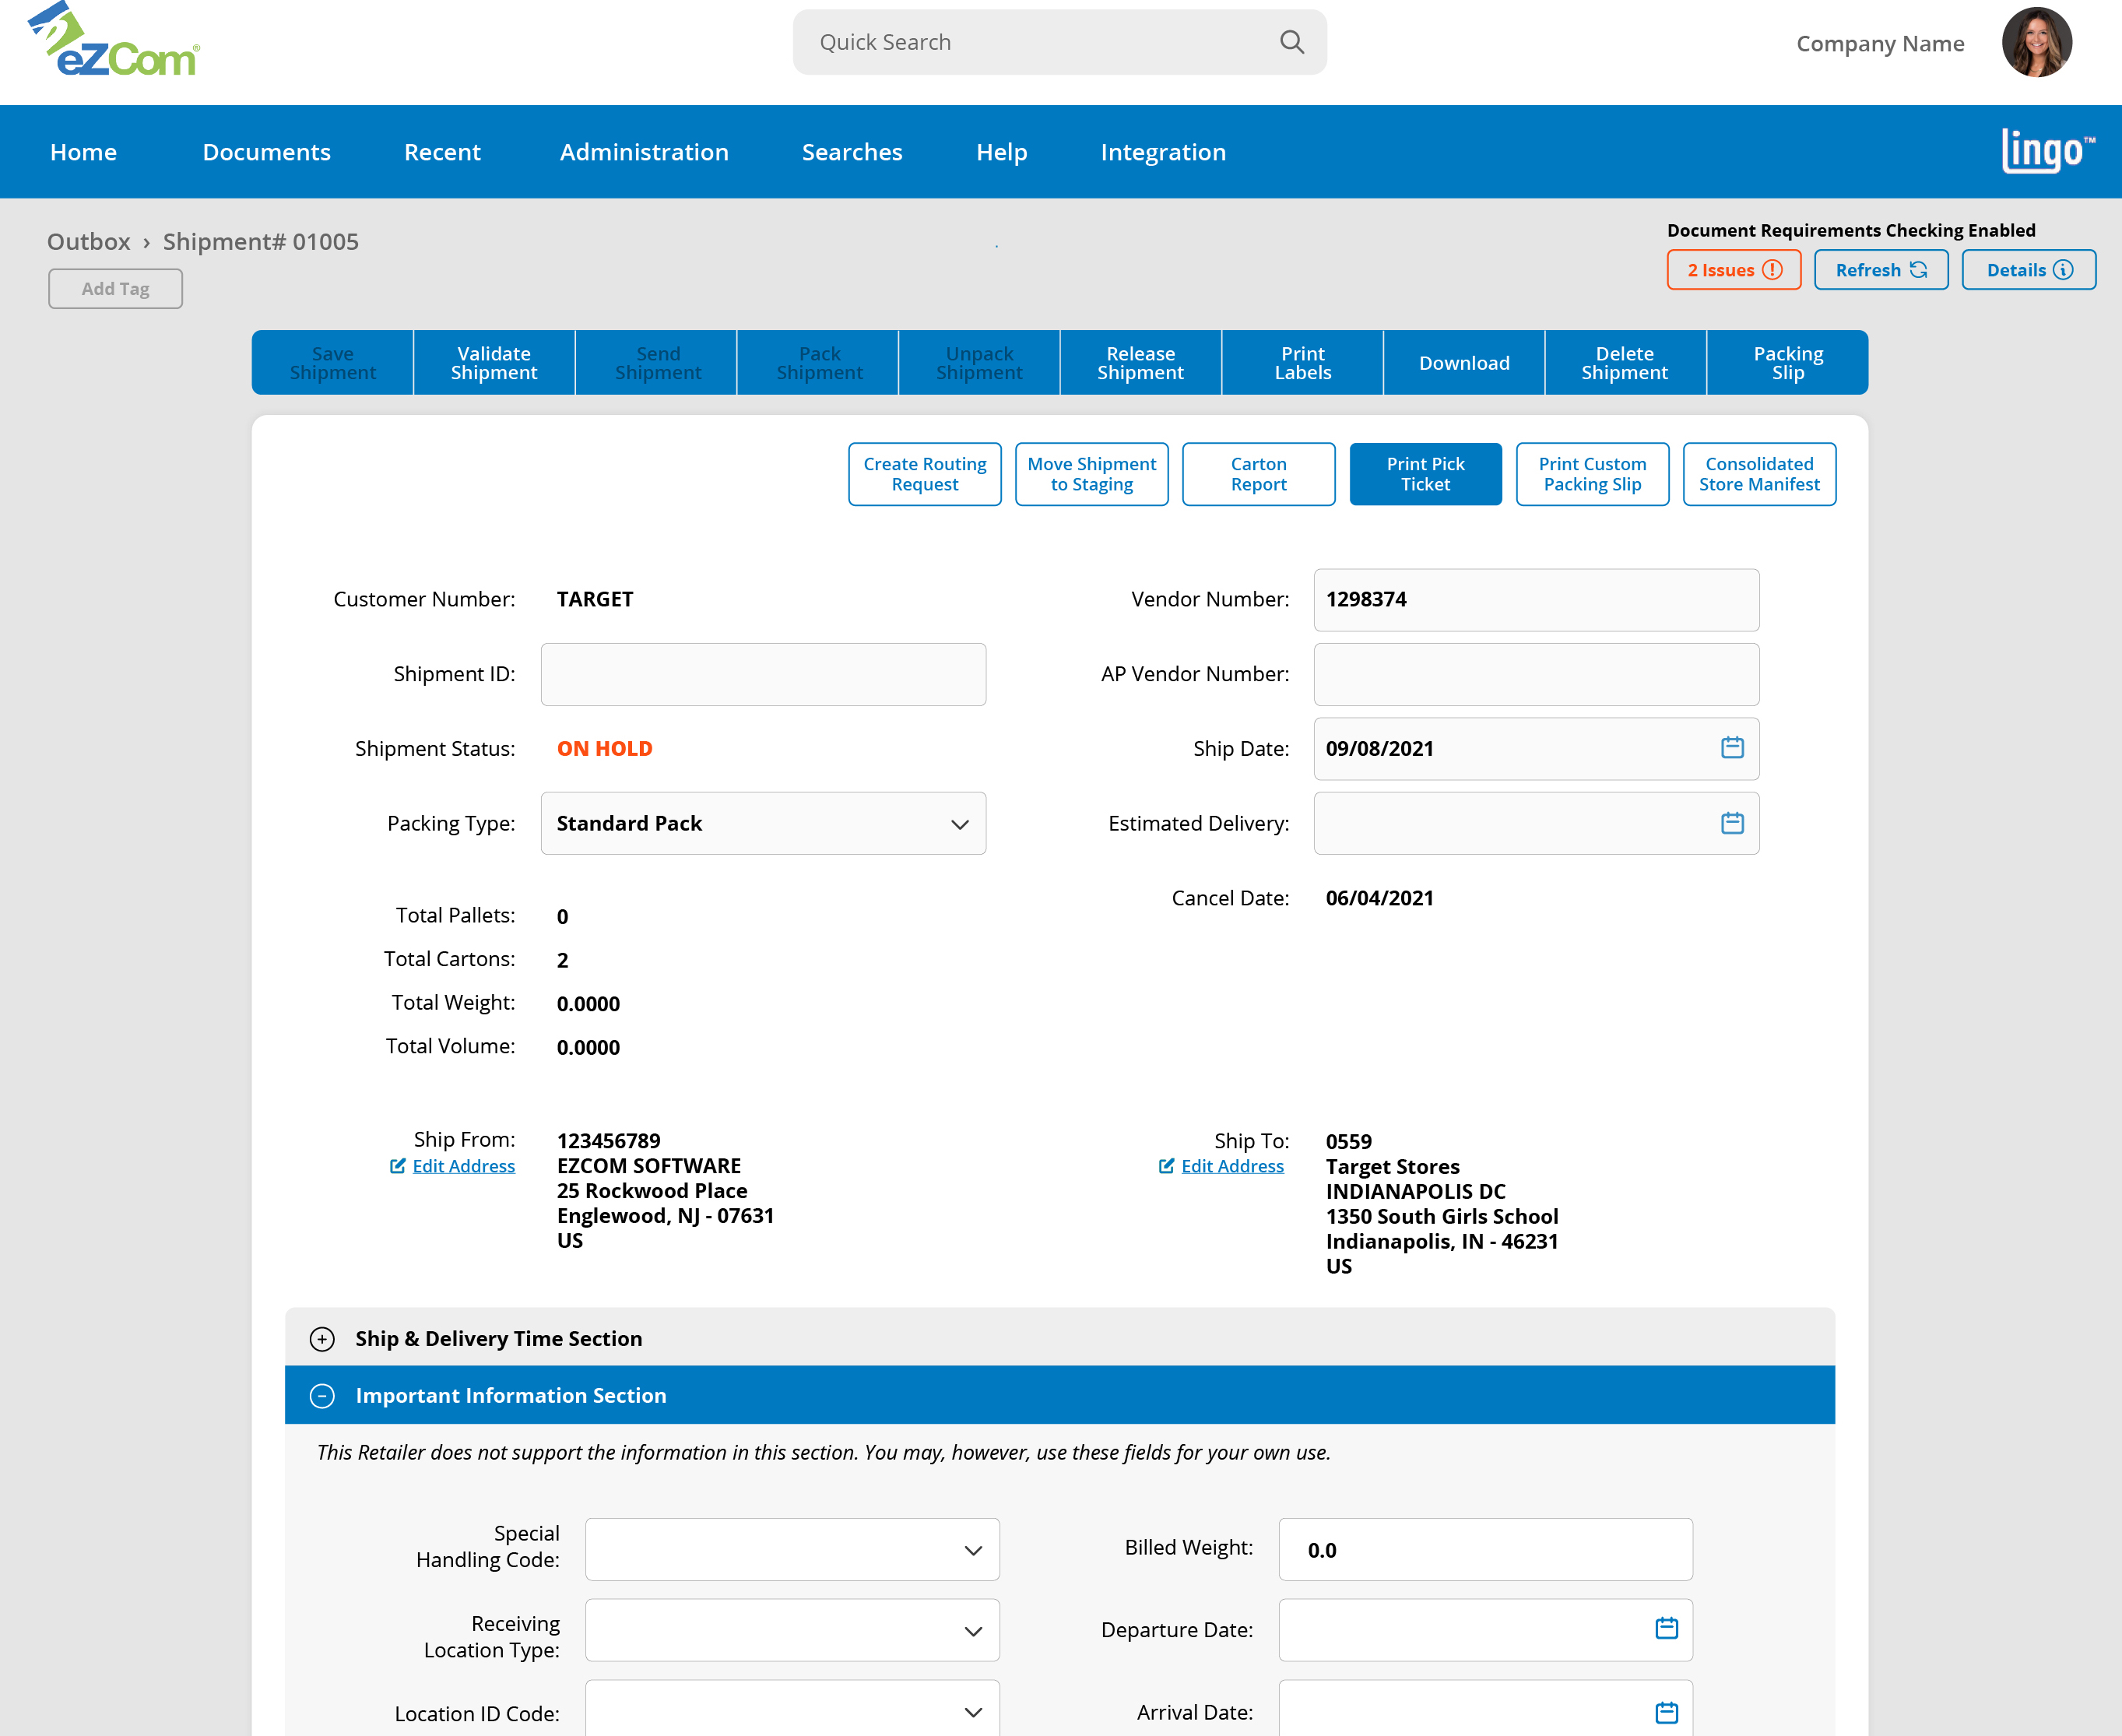Viewport: 2122px width, 1736px height.
Task: Open the Ship Date calendar picker
Action: [1732, 748]
